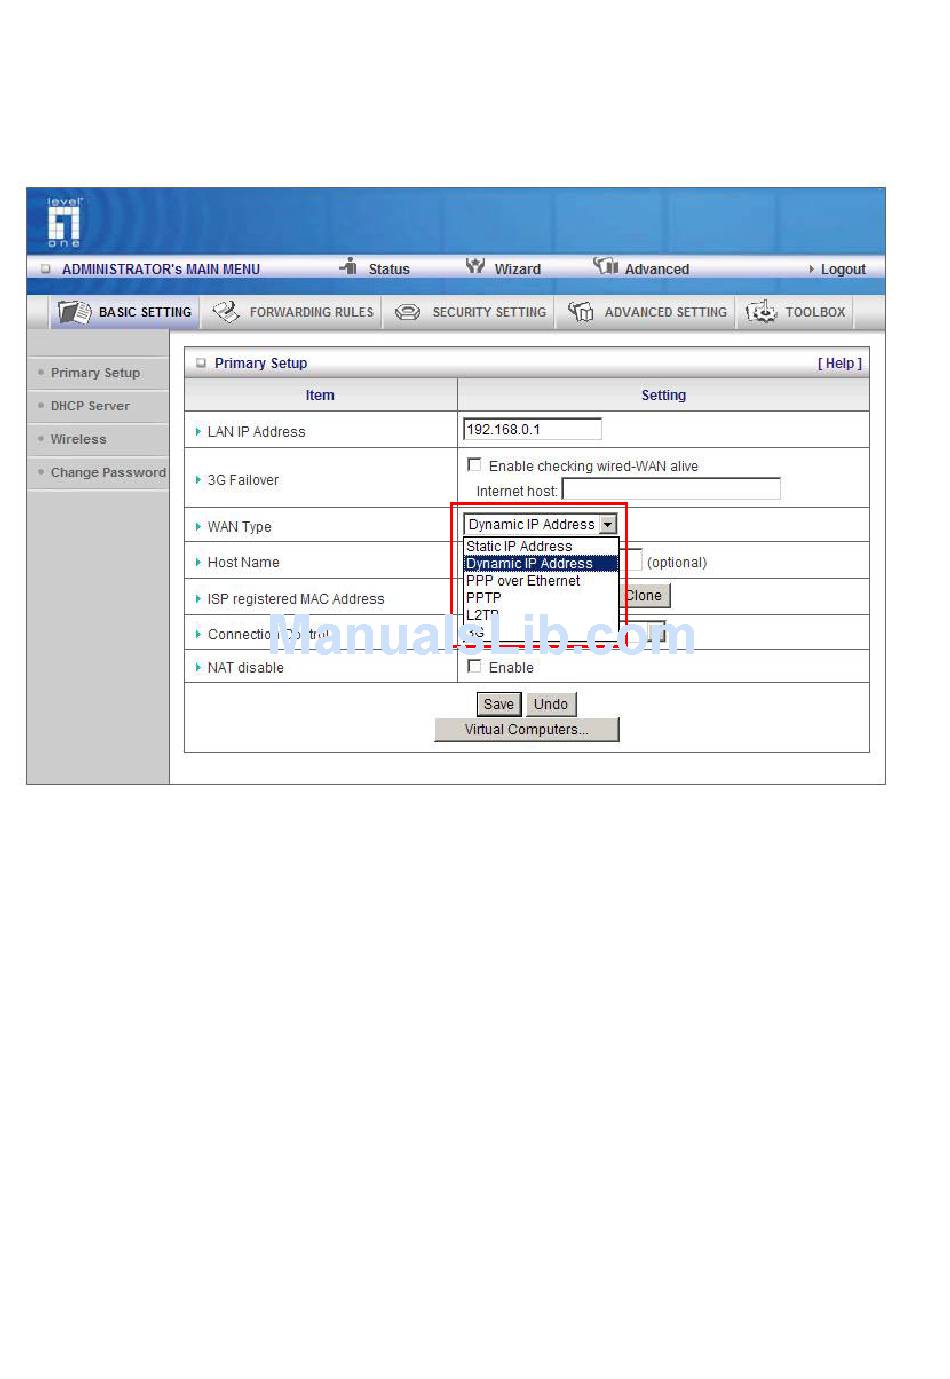Toggle the NAT disable Enable checkbox

click(x=474, y=666)
